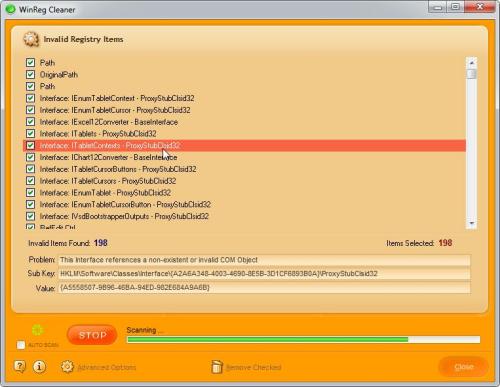Toggle the ITablets ProxyStubClsid32 checkbox
The image size is (500, 387).
(x=30, y=134)
